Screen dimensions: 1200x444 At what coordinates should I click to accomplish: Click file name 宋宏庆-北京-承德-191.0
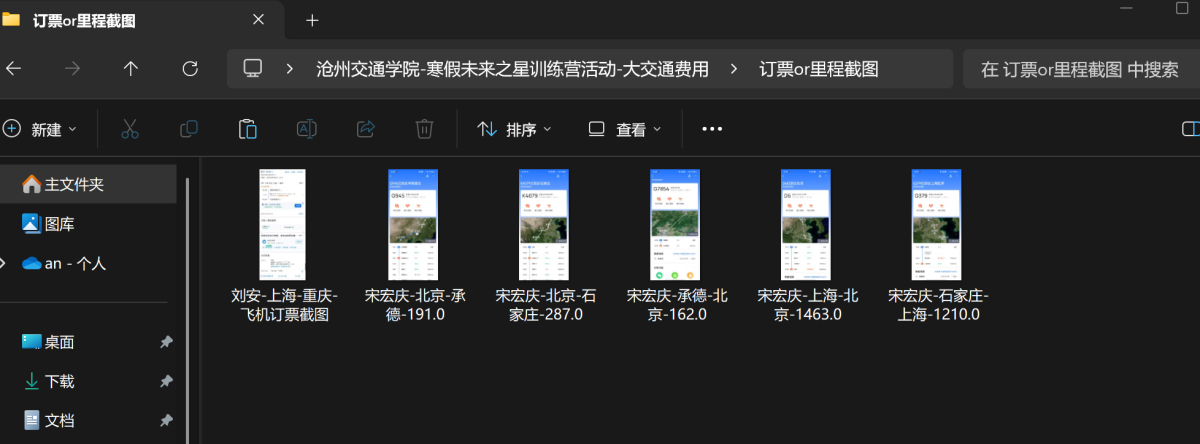click(414, 305)
